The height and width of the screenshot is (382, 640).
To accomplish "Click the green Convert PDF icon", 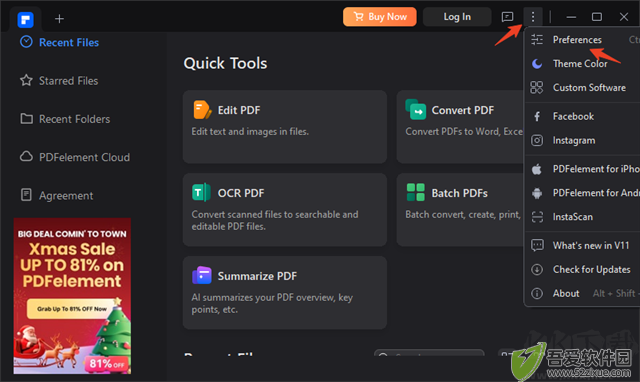I will click(416, 109).
